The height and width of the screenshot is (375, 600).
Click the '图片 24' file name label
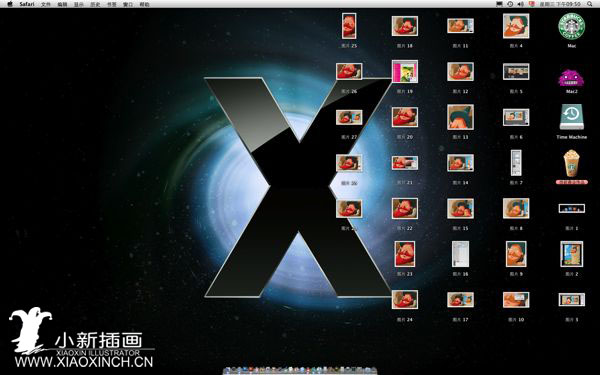click(405, 320)
